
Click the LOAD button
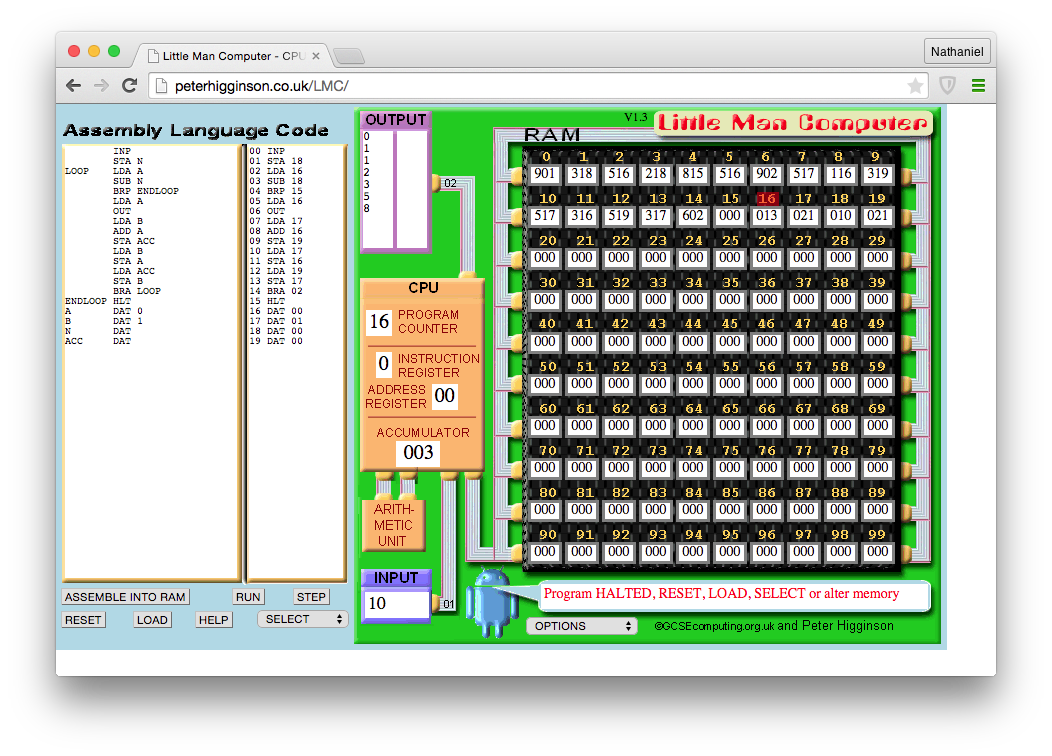click(x=152, y=620)
